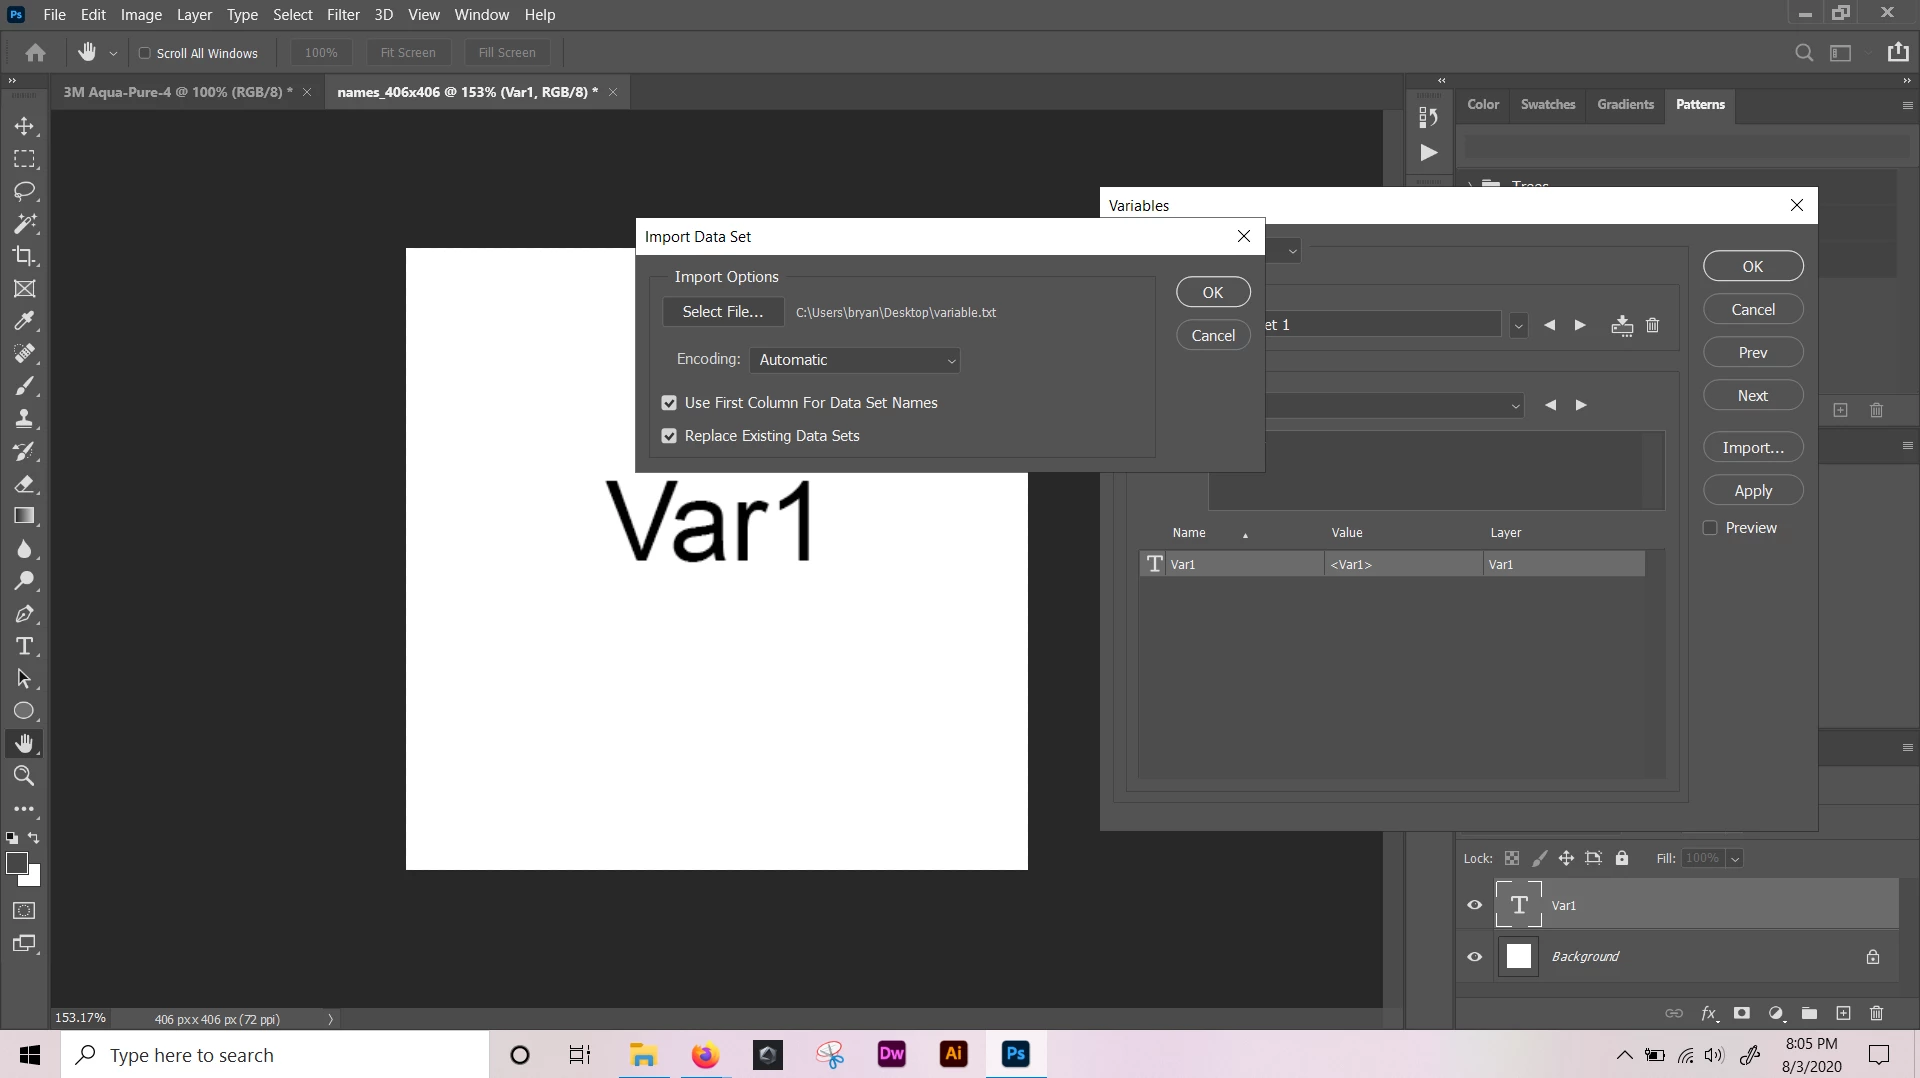Open the Encoding Automatic dropdown
The height and width of the screenshot is (1078, 1920).
[855, 360]
